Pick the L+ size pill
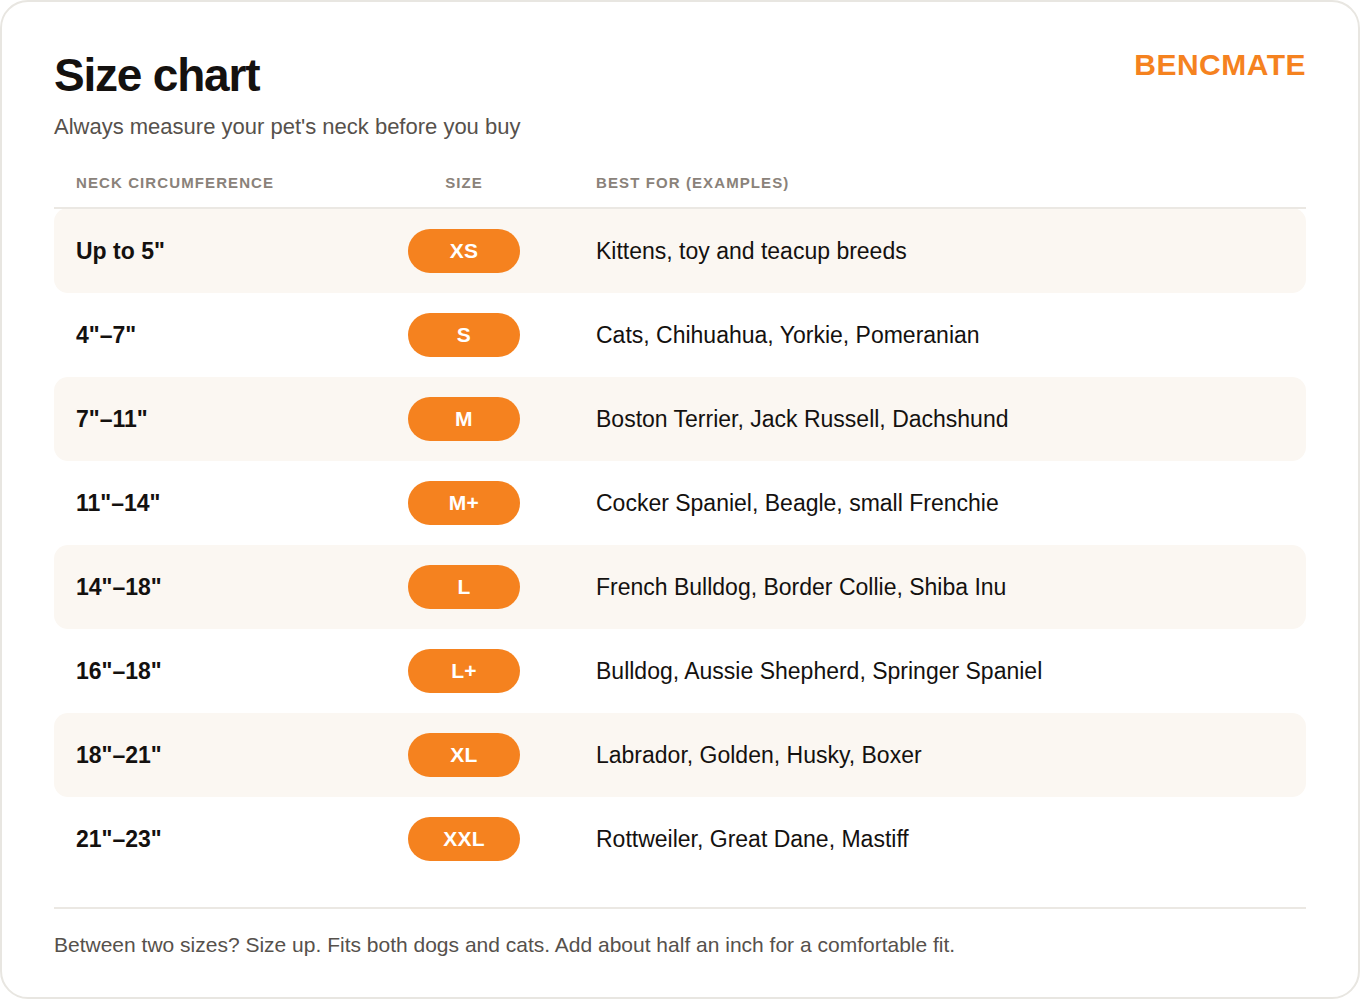The width and height of the screenshot is (1360, 999). 463,671
